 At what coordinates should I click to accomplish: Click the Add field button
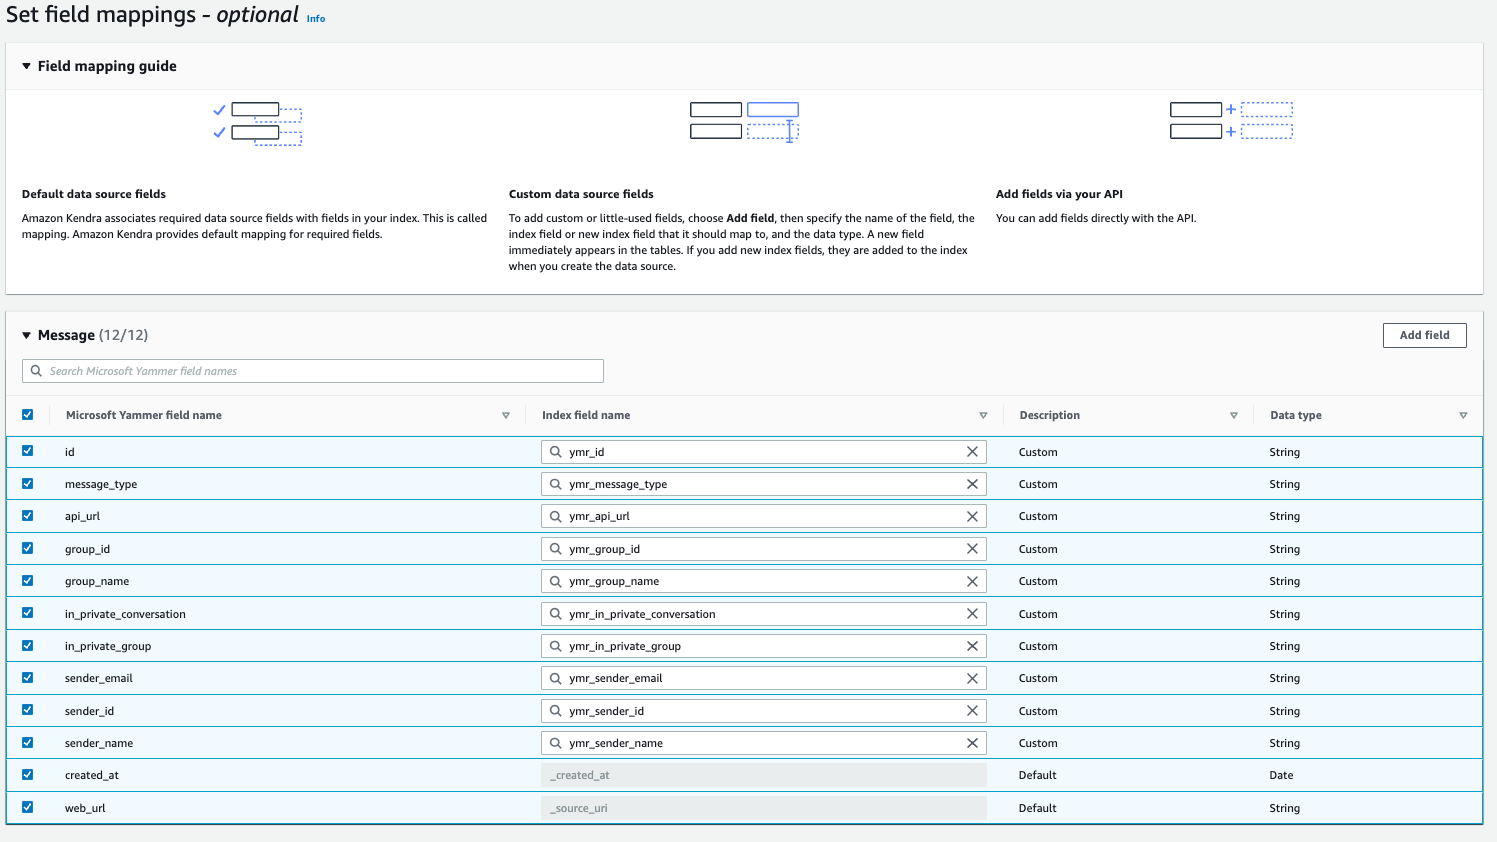[x=1424, y=335]
